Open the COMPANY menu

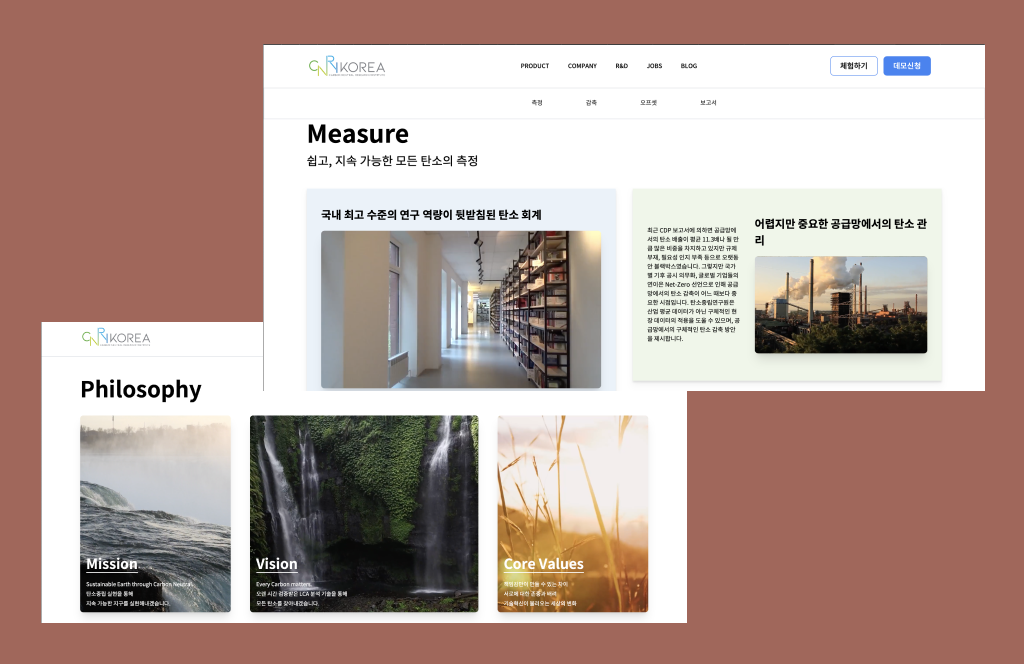pyautogui.click(x=582, y=66)
